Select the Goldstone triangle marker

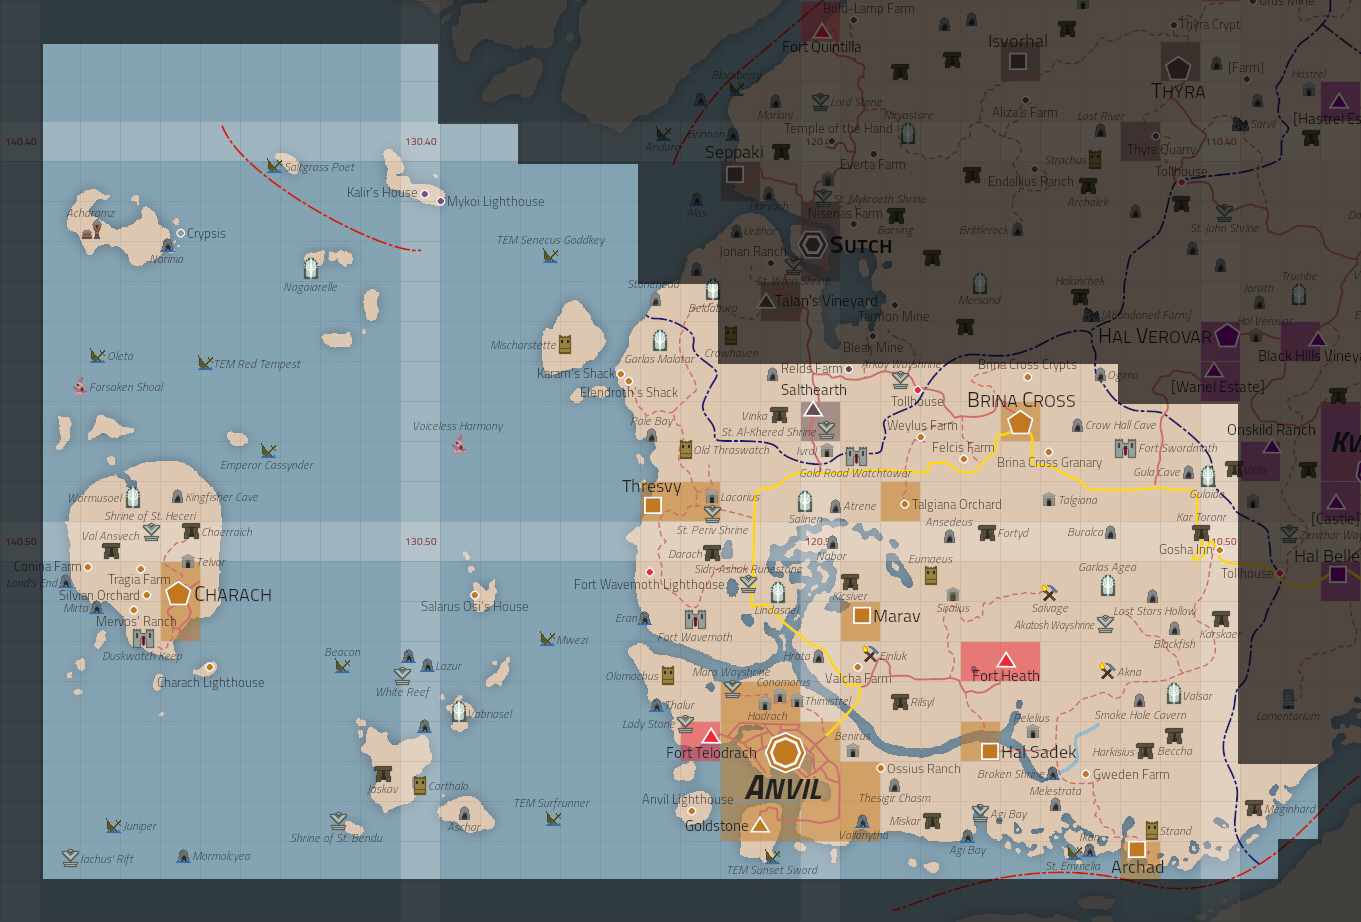[x=760, y=825]
